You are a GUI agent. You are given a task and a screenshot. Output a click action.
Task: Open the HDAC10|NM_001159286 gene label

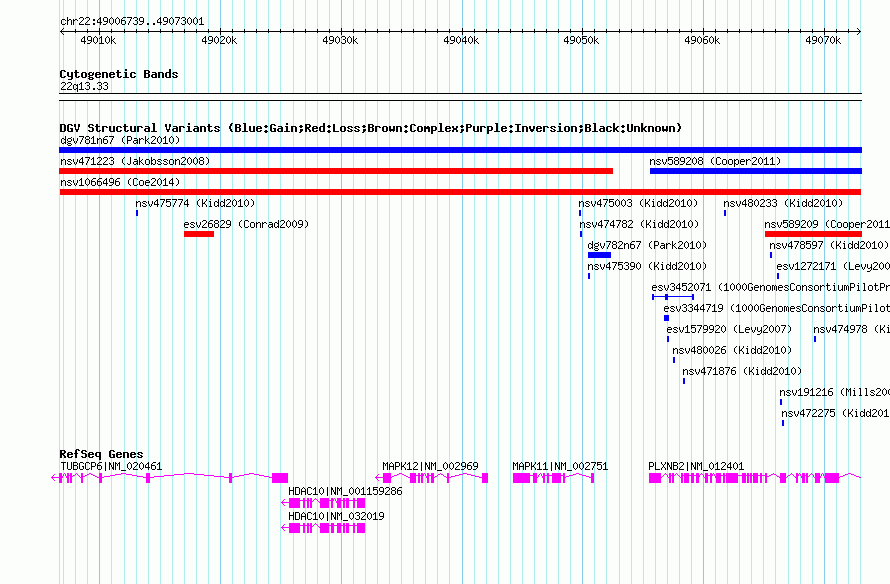pos(345,491)
